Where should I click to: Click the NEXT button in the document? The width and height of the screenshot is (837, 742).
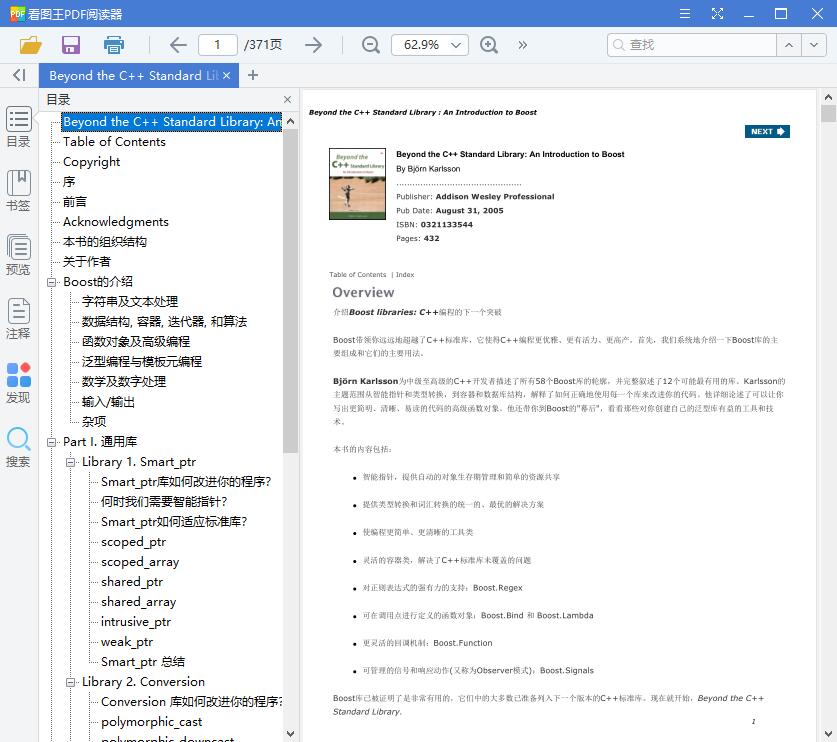point(767,131)
